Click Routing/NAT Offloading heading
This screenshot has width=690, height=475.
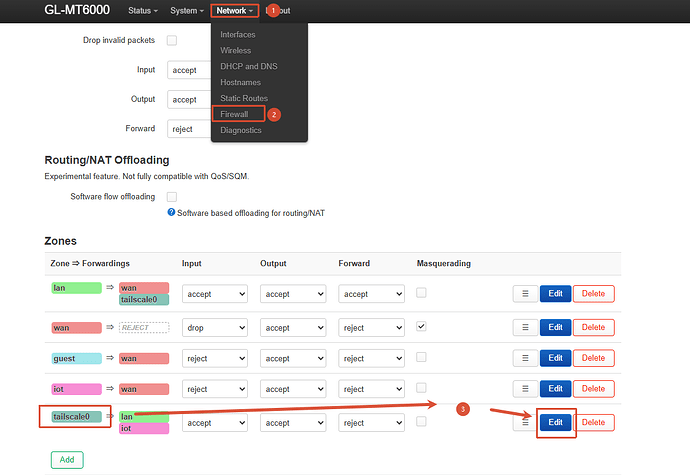[x=107, y=160]
